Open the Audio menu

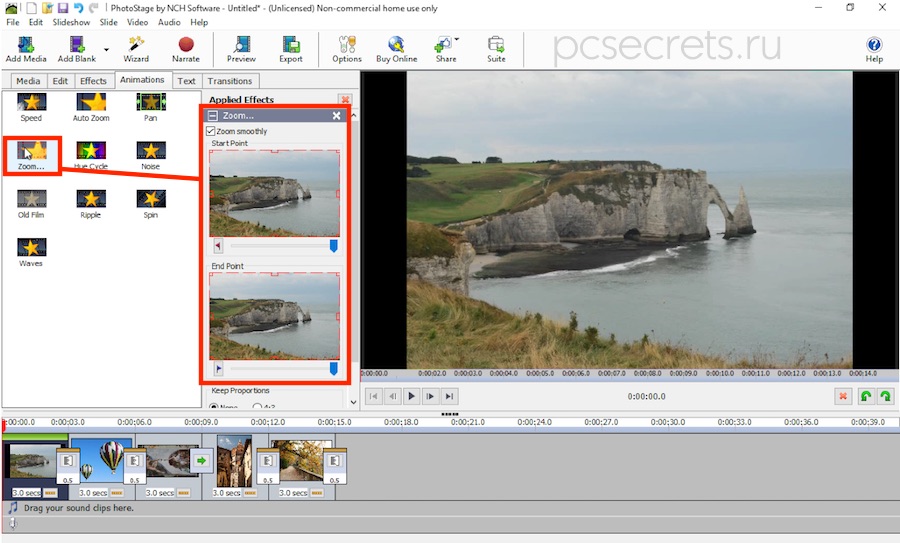click(169, 22)
